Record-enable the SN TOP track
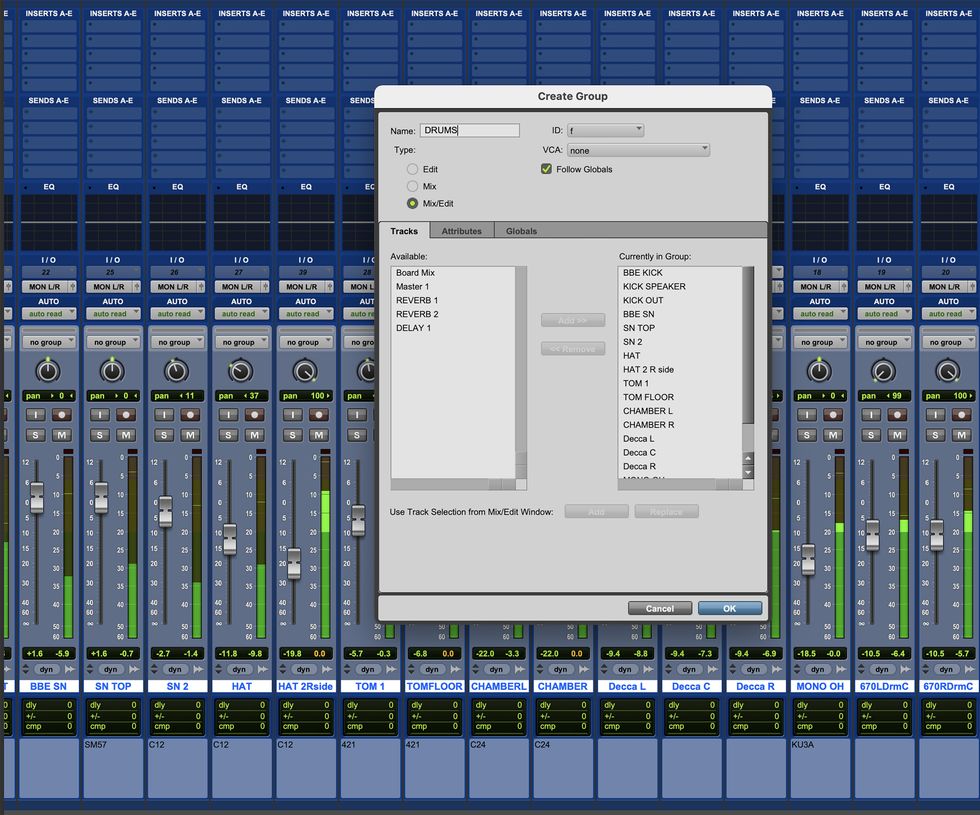 pos(126,414)
